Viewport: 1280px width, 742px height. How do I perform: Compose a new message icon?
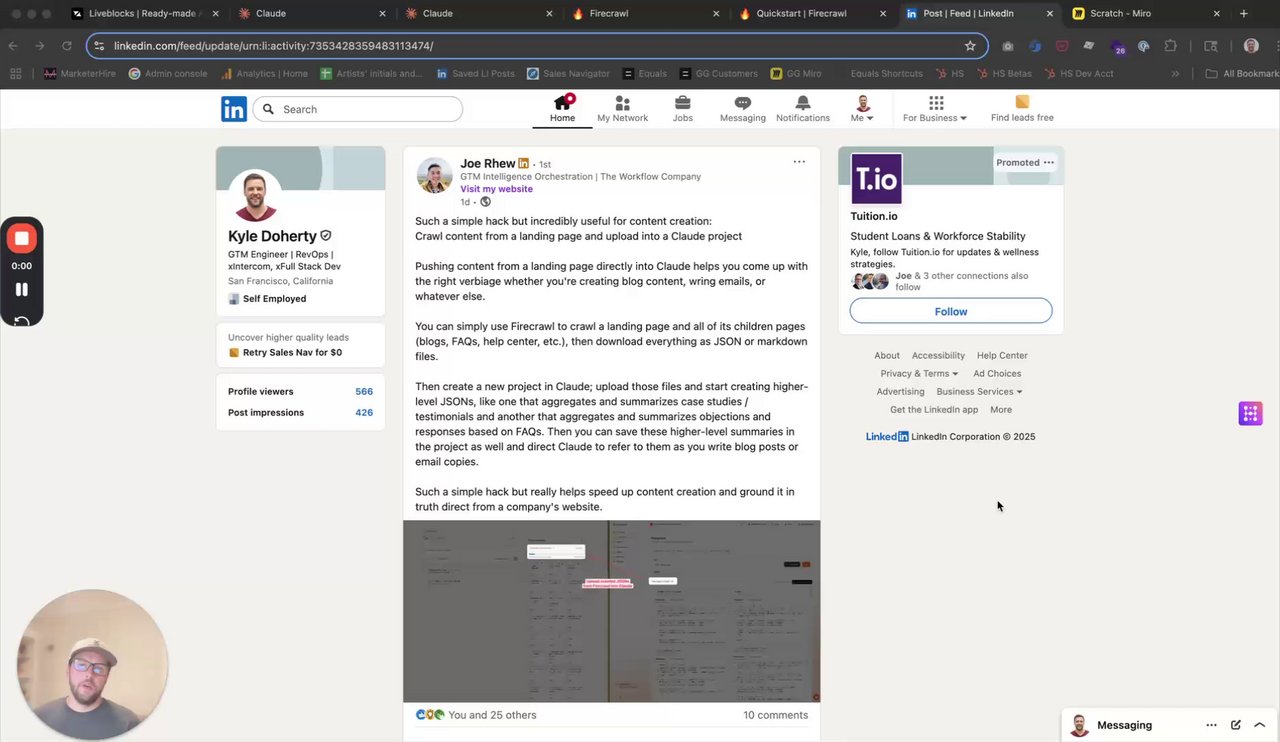click(1236, 725)
